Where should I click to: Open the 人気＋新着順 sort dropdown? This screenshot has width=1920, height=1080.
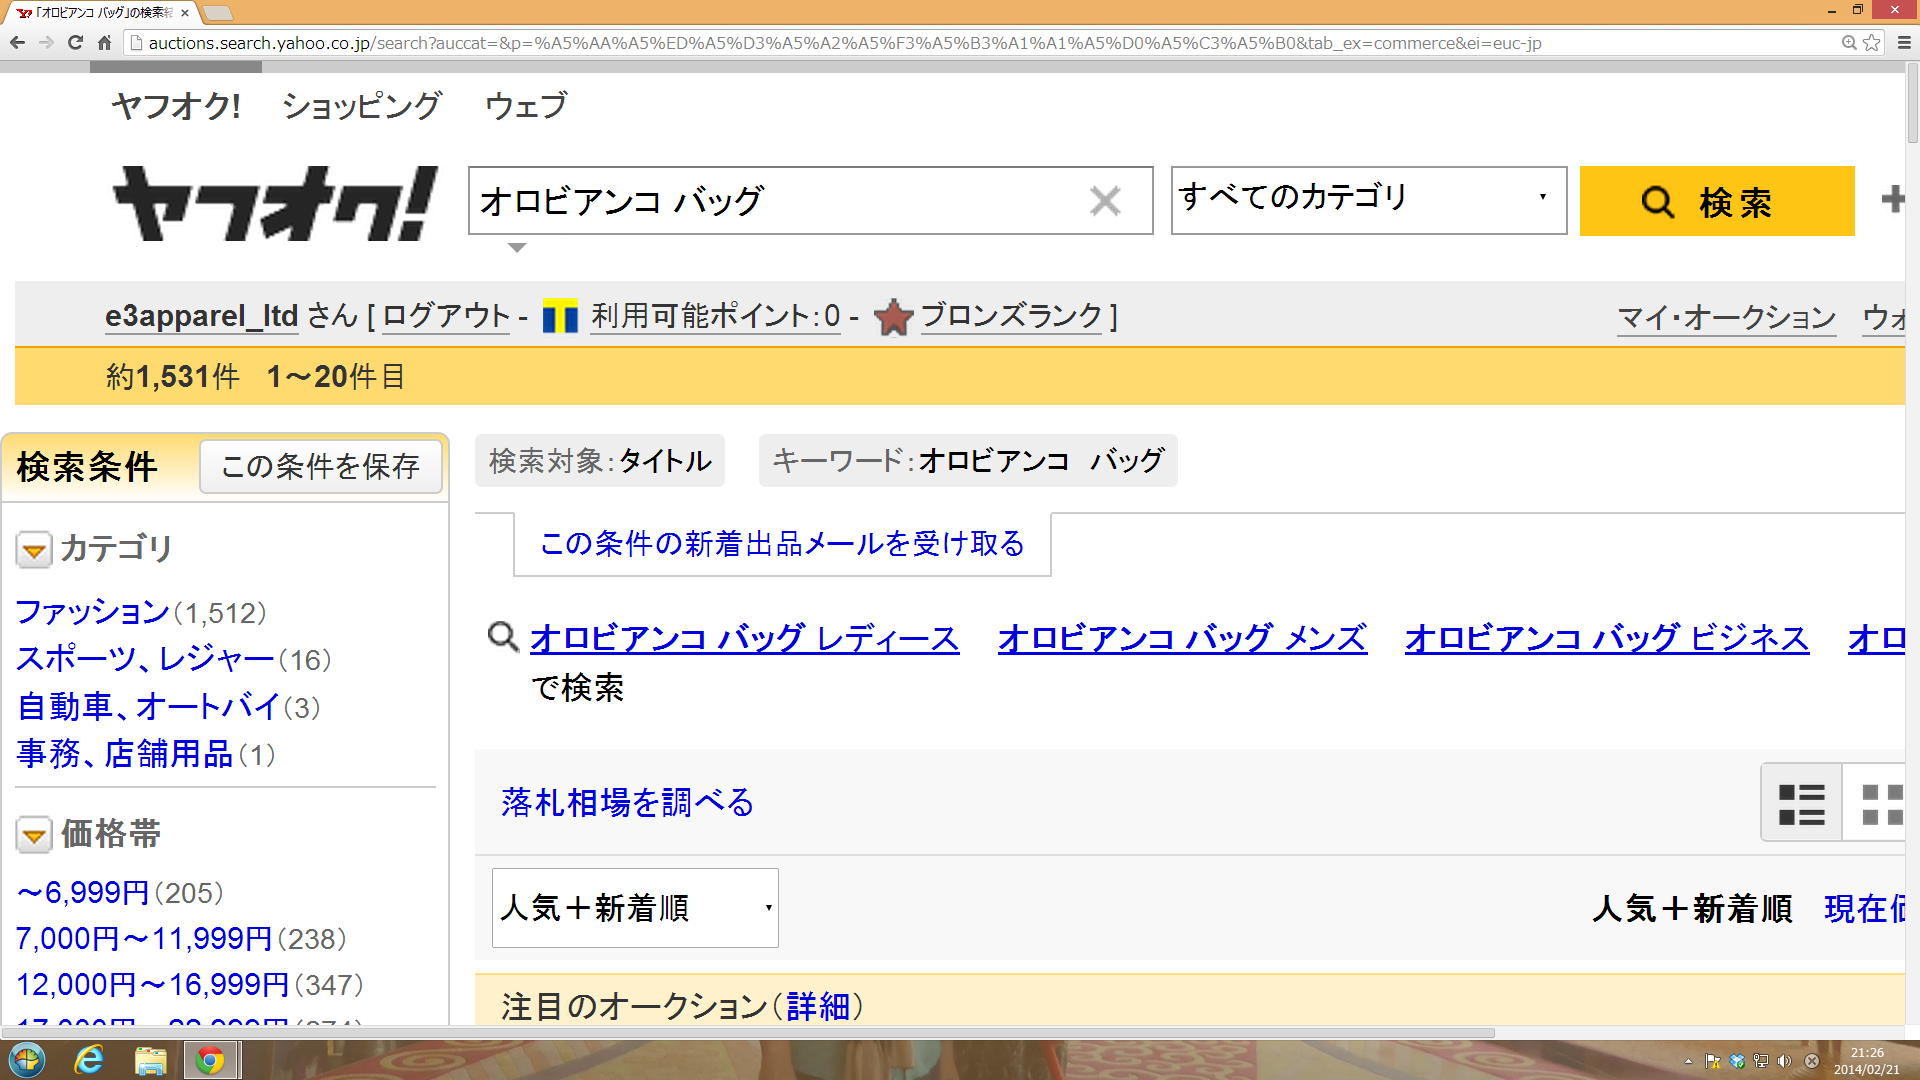pyautogui.click(x=635, y=908)
